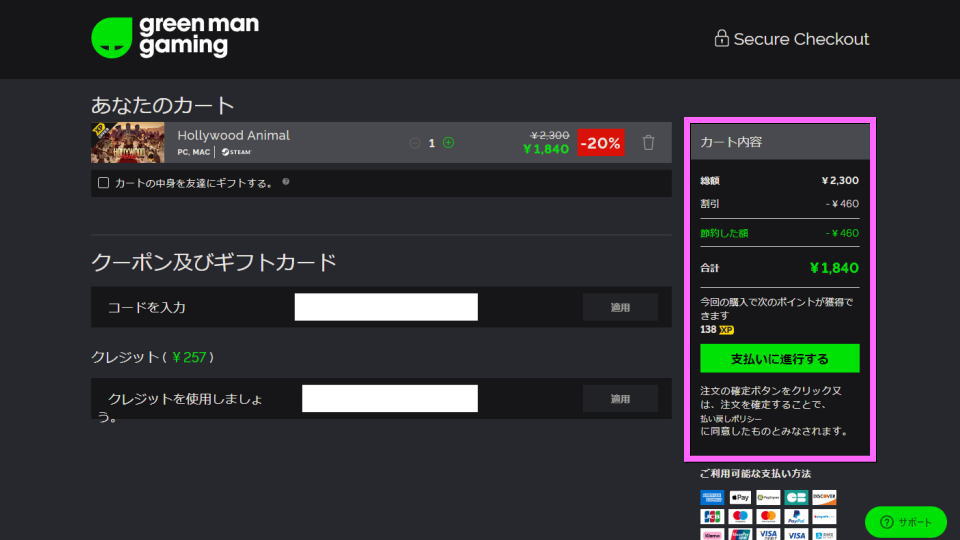
Task: Click the Discover payment icon
Action: pyautogui.click(x=824, y=497)
